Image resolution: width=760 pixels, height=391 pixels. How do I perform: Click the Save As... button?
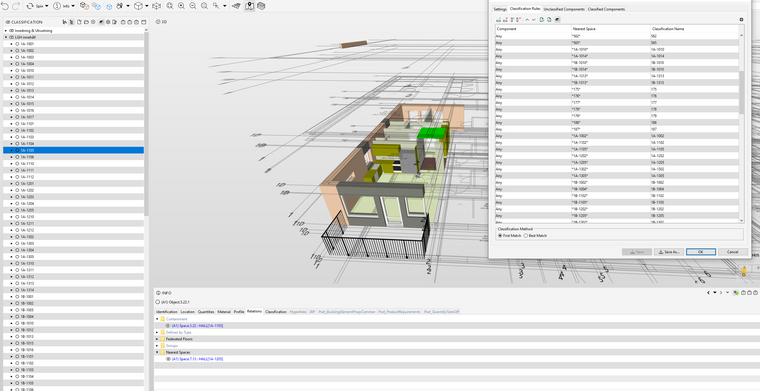coord(668,252)
